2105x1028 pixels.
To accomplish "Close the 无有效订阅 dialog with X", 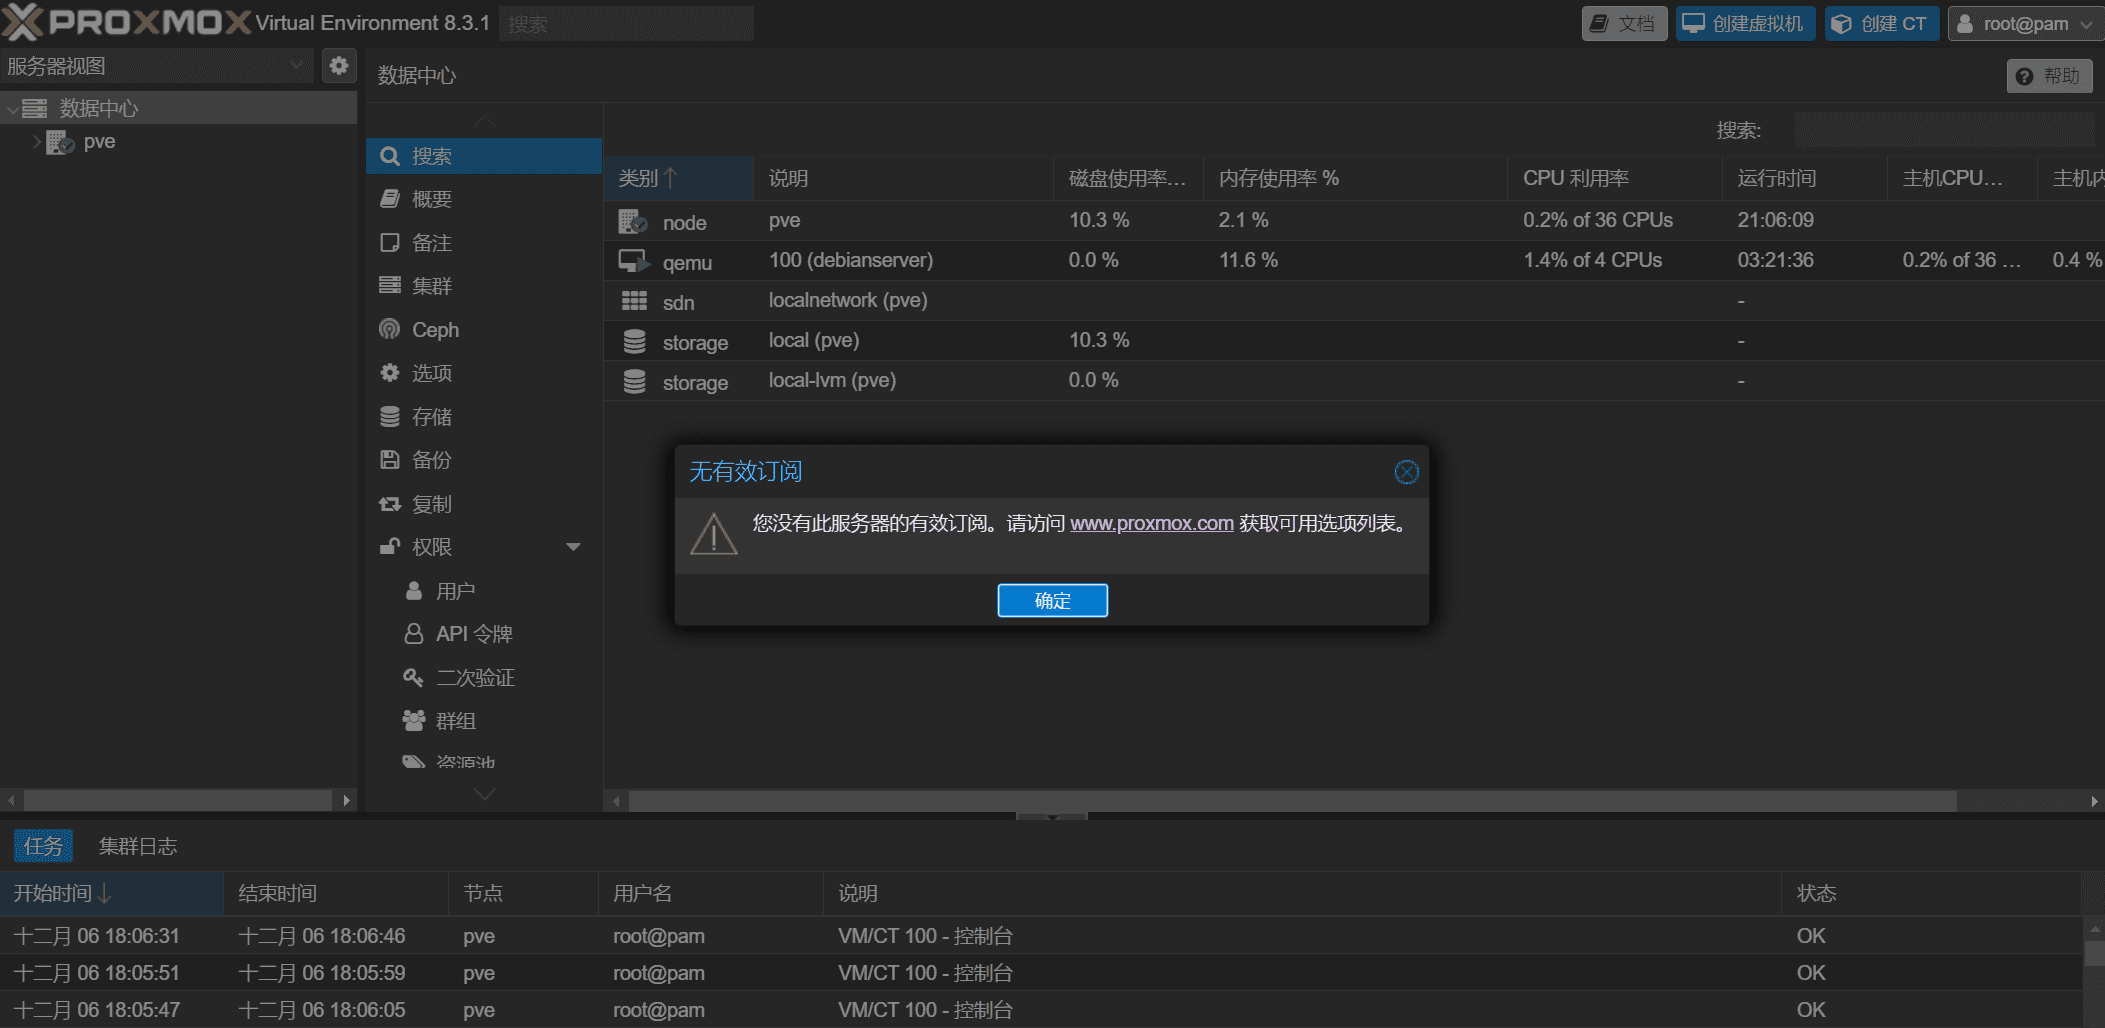I will coord(1406,472).
